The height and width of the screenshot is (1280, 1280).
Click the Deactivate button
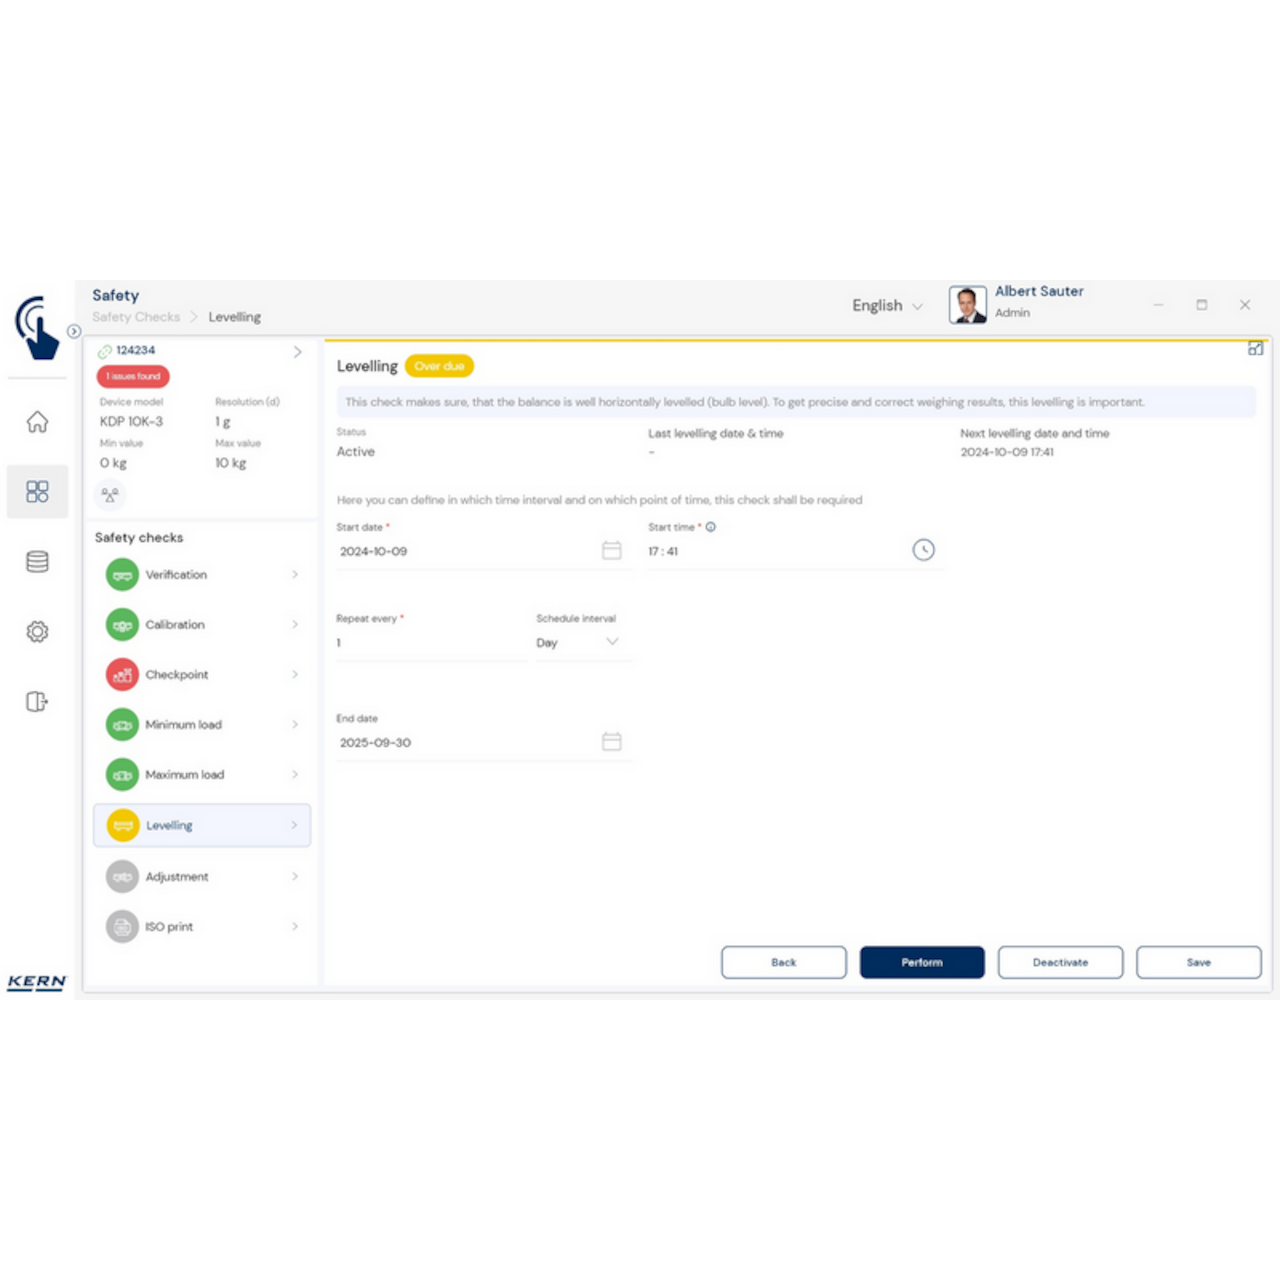tap(1060, 962)
